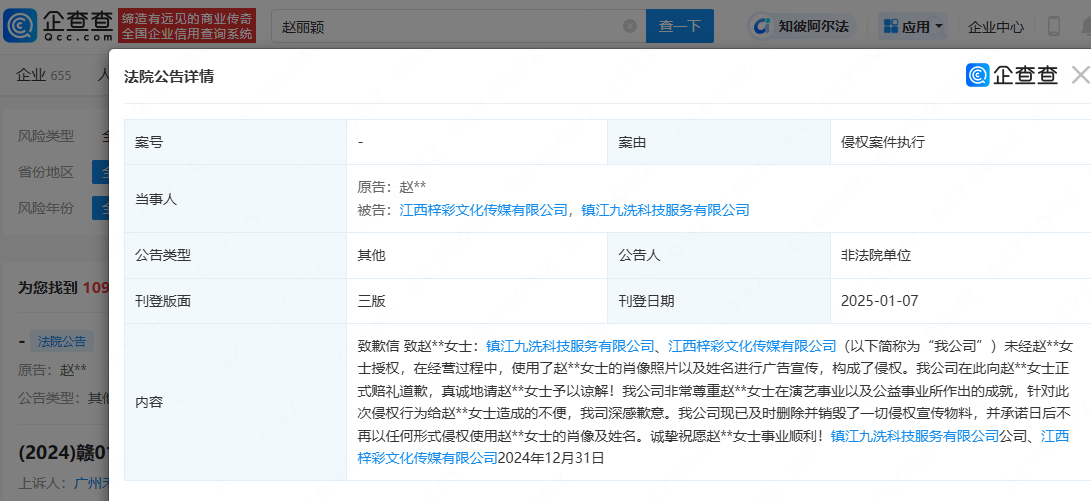Click the Qcc.com logo in header
Screen dimensions: 1091x501
[x=58, y=26]
